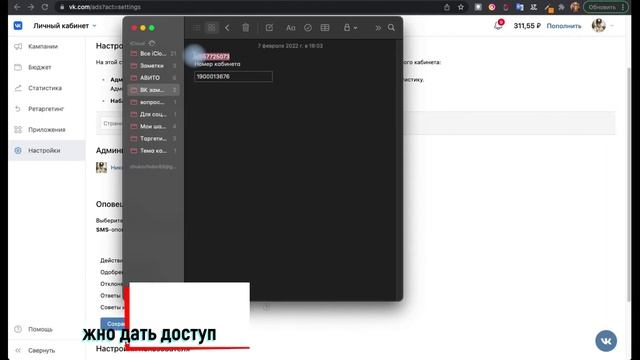Open the VK profile avatar menu

(x=602, y=25)
